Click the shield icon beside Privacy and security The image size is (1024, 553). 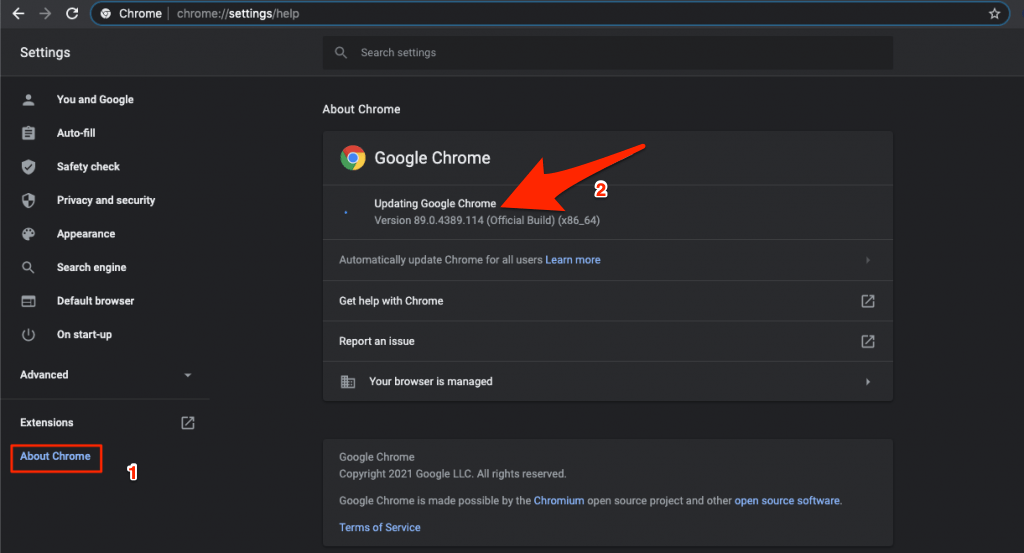point(28,200)
